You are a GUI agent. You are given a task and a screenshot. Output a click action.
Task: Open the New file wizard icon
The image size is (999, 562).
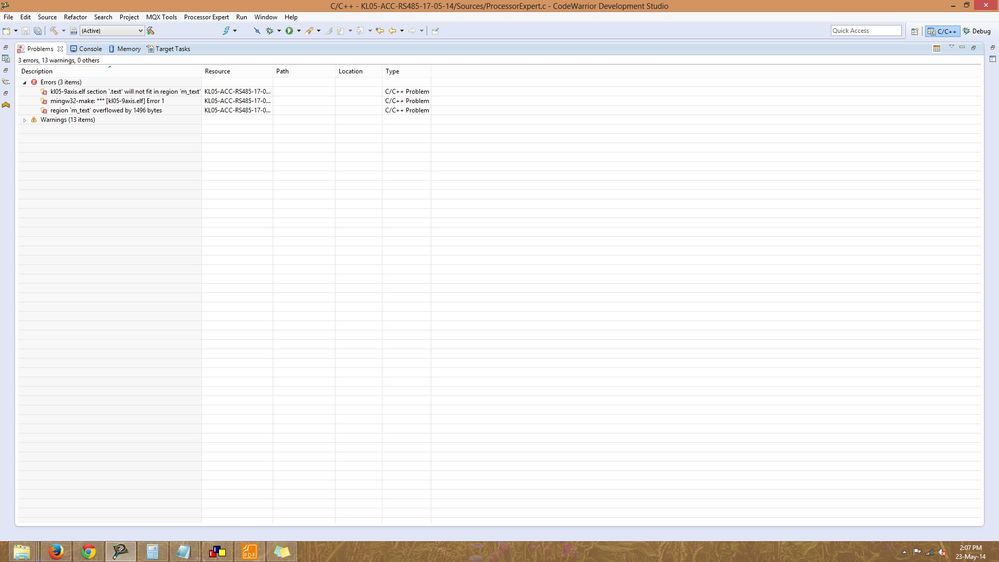[6, 31]
